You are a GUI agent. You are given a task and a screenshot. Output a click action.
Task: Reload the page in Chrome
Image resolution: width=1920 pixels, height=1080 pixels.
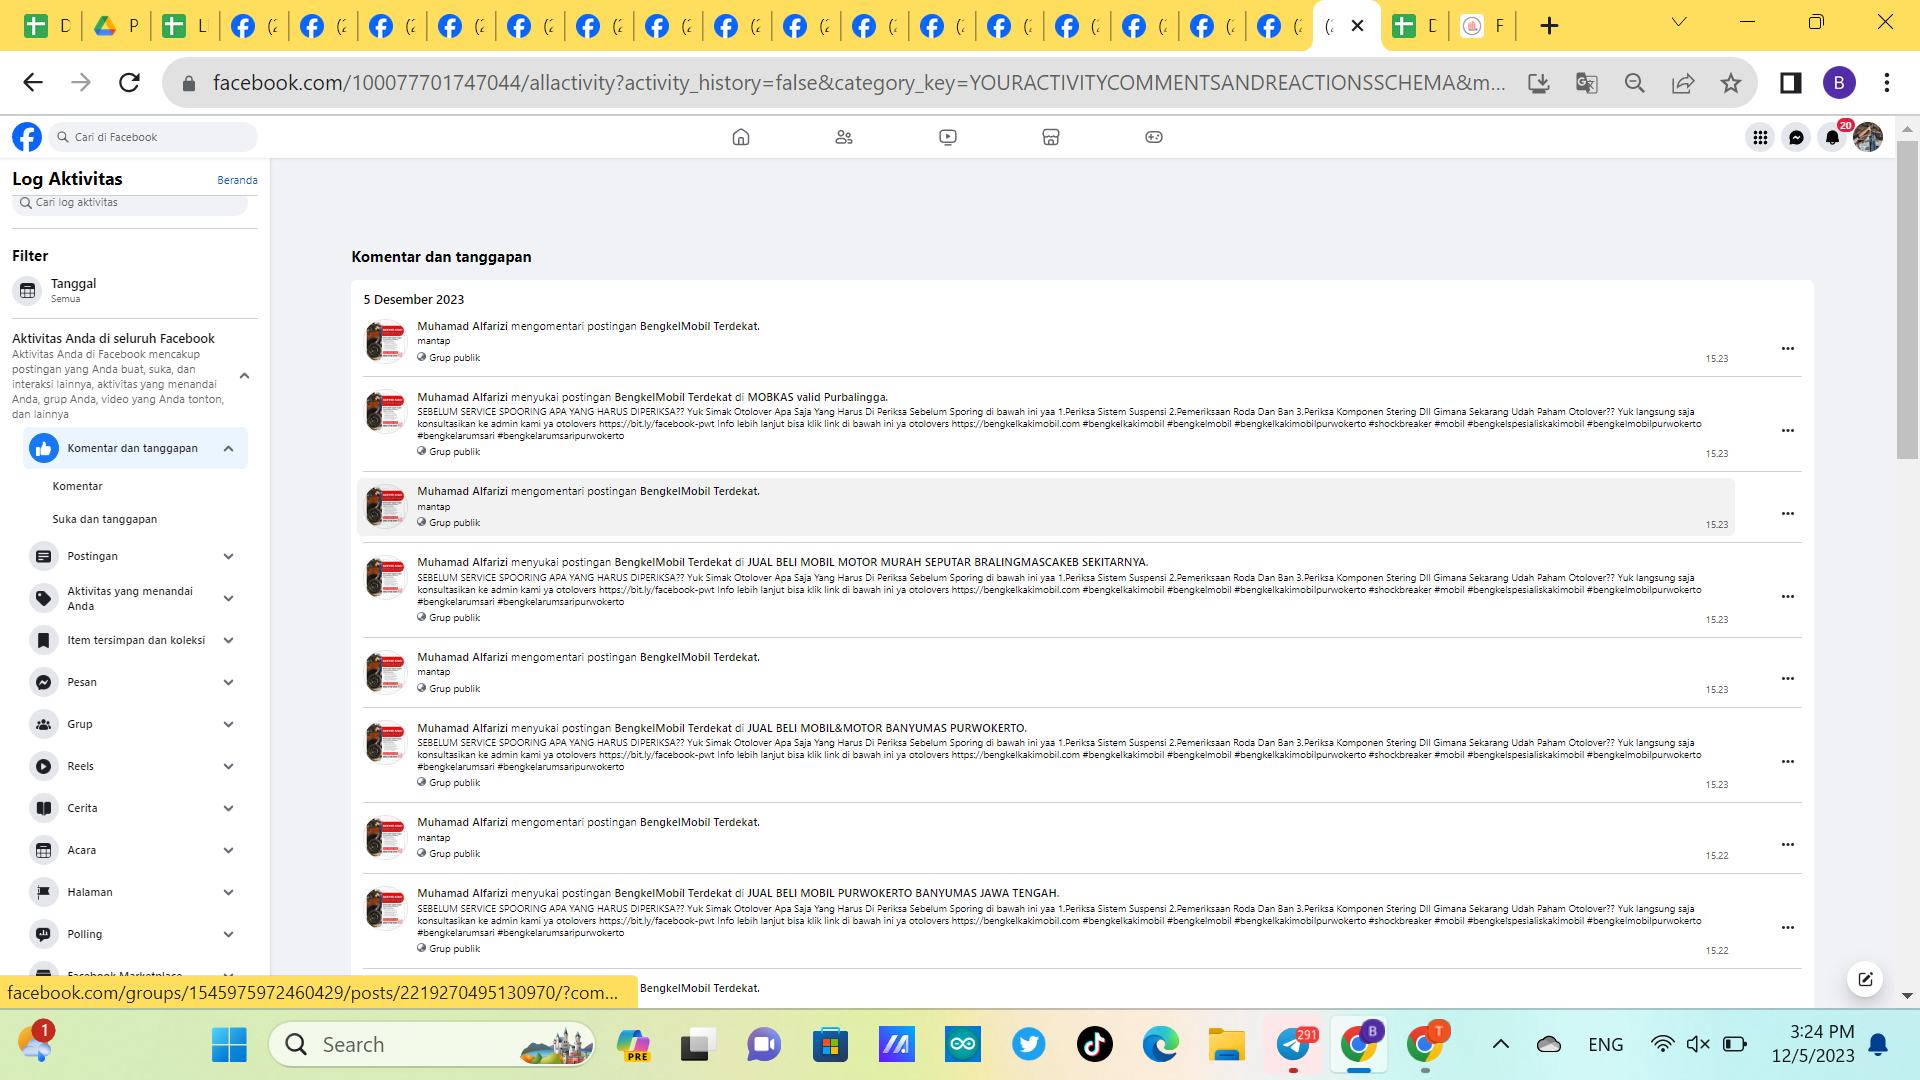coord(129,82)
